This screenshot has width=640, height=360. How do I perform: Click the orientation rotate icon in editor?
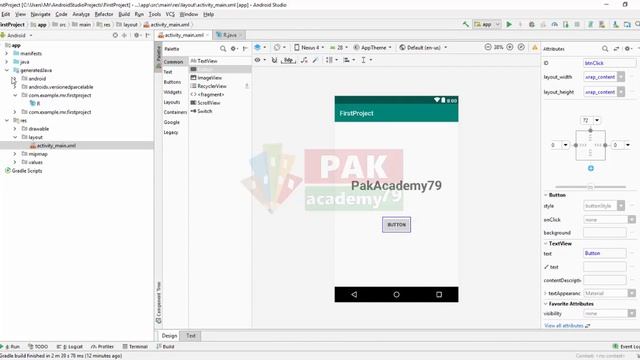pyautogui.click(x=277, y=47)
